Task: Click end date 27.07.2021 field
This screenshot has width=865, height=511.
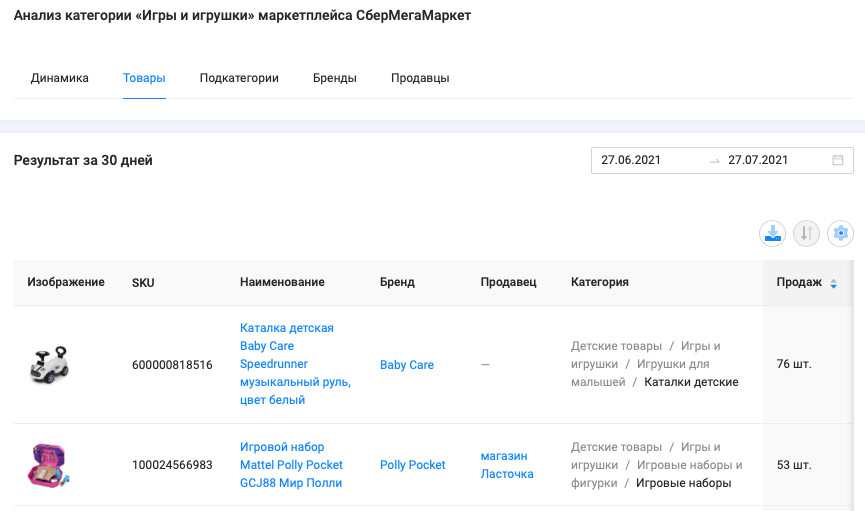Action: click(758, 160)
